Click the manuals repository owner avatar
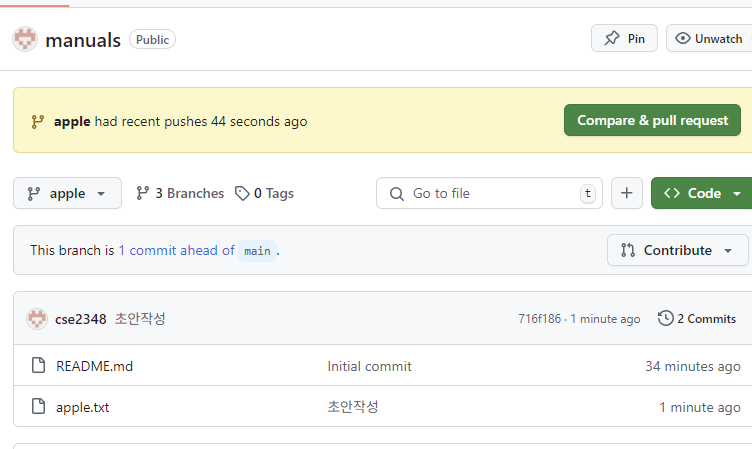The width and height of the screenshot is (752, 449). (25, 39)
